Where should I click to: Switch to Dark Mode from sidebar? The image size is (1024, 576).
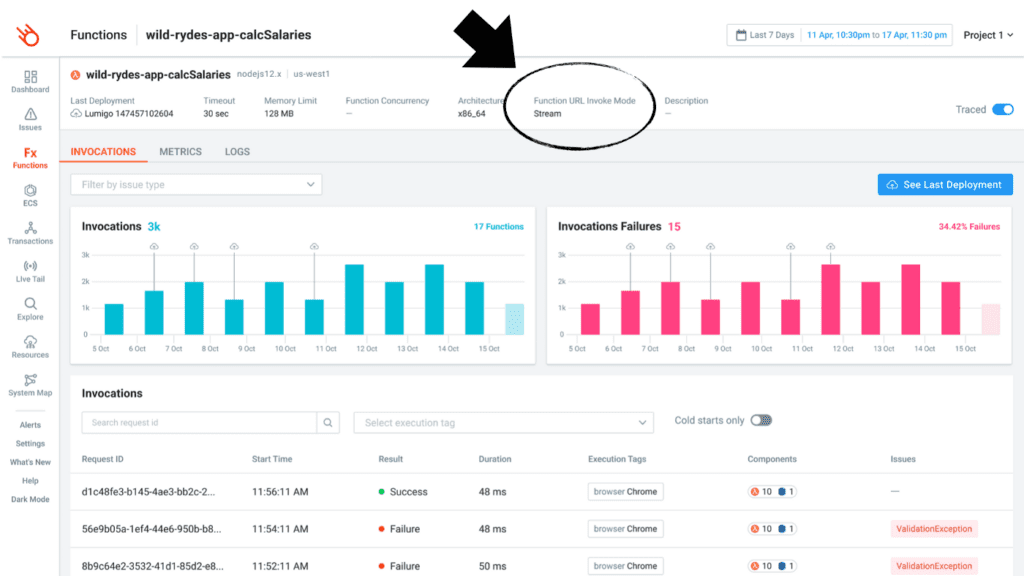click(30, 500)
